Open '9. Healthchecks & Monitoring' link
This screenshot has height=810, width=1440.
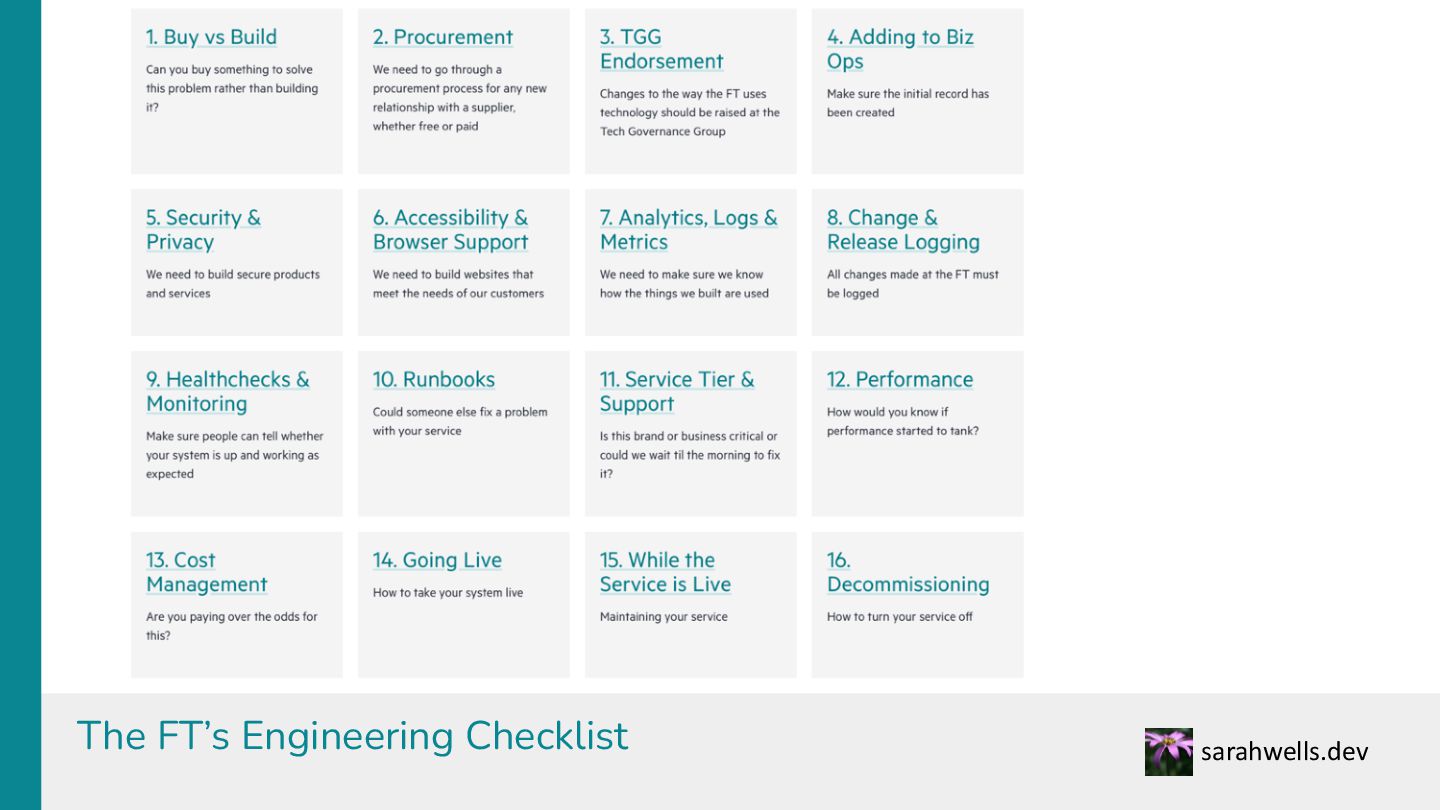tap(228, 391)
